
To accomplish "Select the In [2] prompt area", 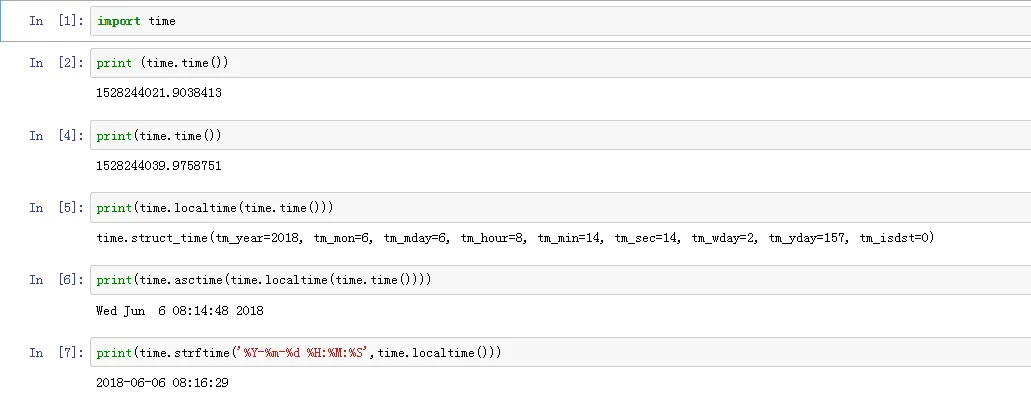I will coord(57,63).
